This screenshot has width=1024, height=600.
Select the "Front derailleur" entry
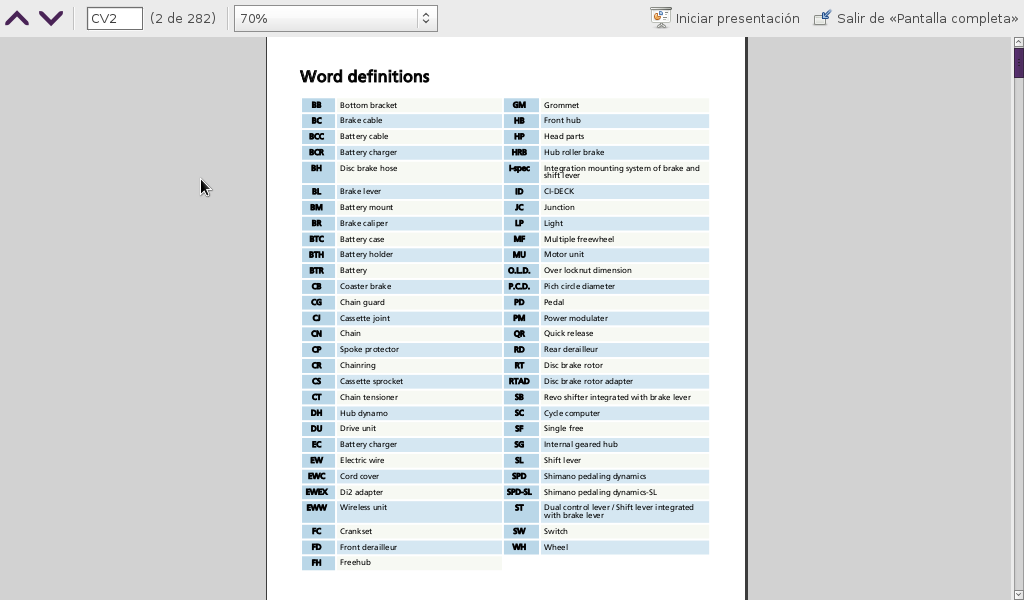coord(368,547)
